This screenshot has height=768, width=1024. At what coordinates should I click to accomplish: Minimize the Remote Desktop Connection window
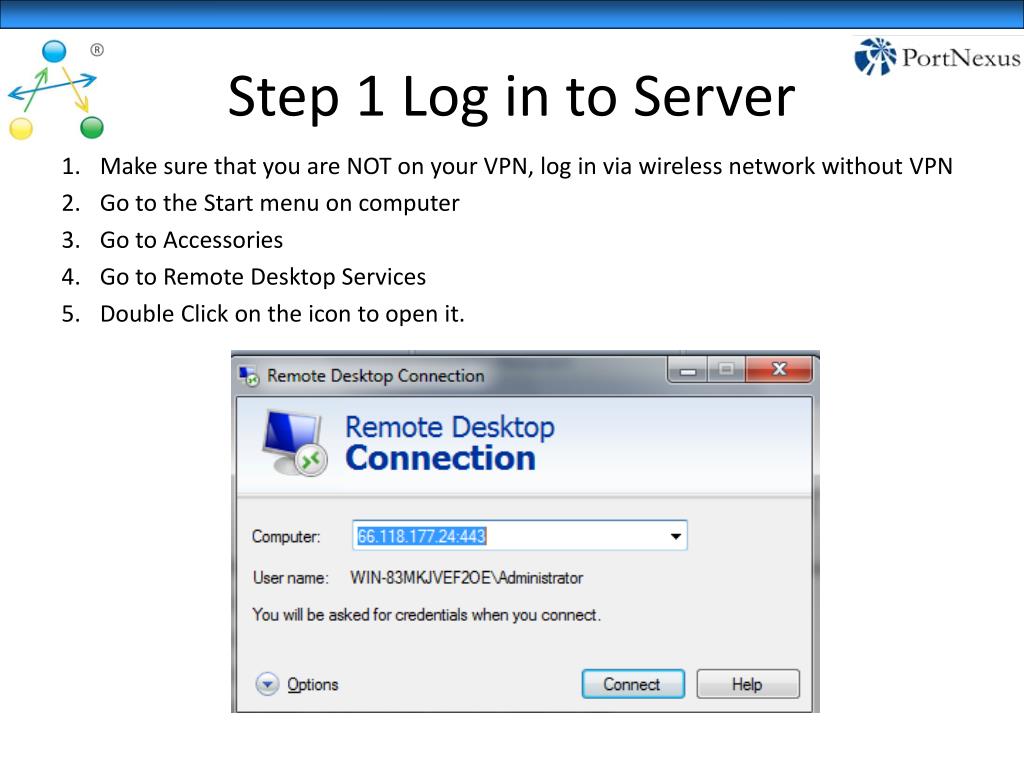[687, 370]
